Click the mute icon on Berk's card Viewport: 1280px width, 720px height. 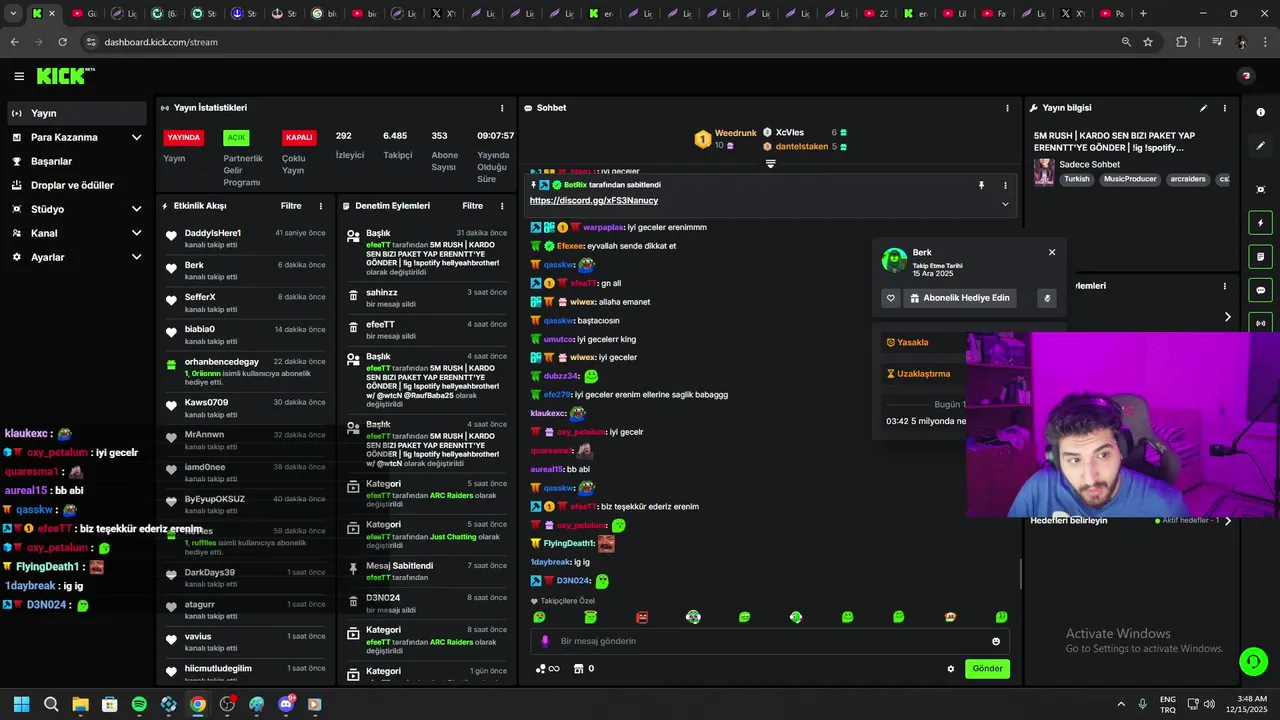point(1047,298)
